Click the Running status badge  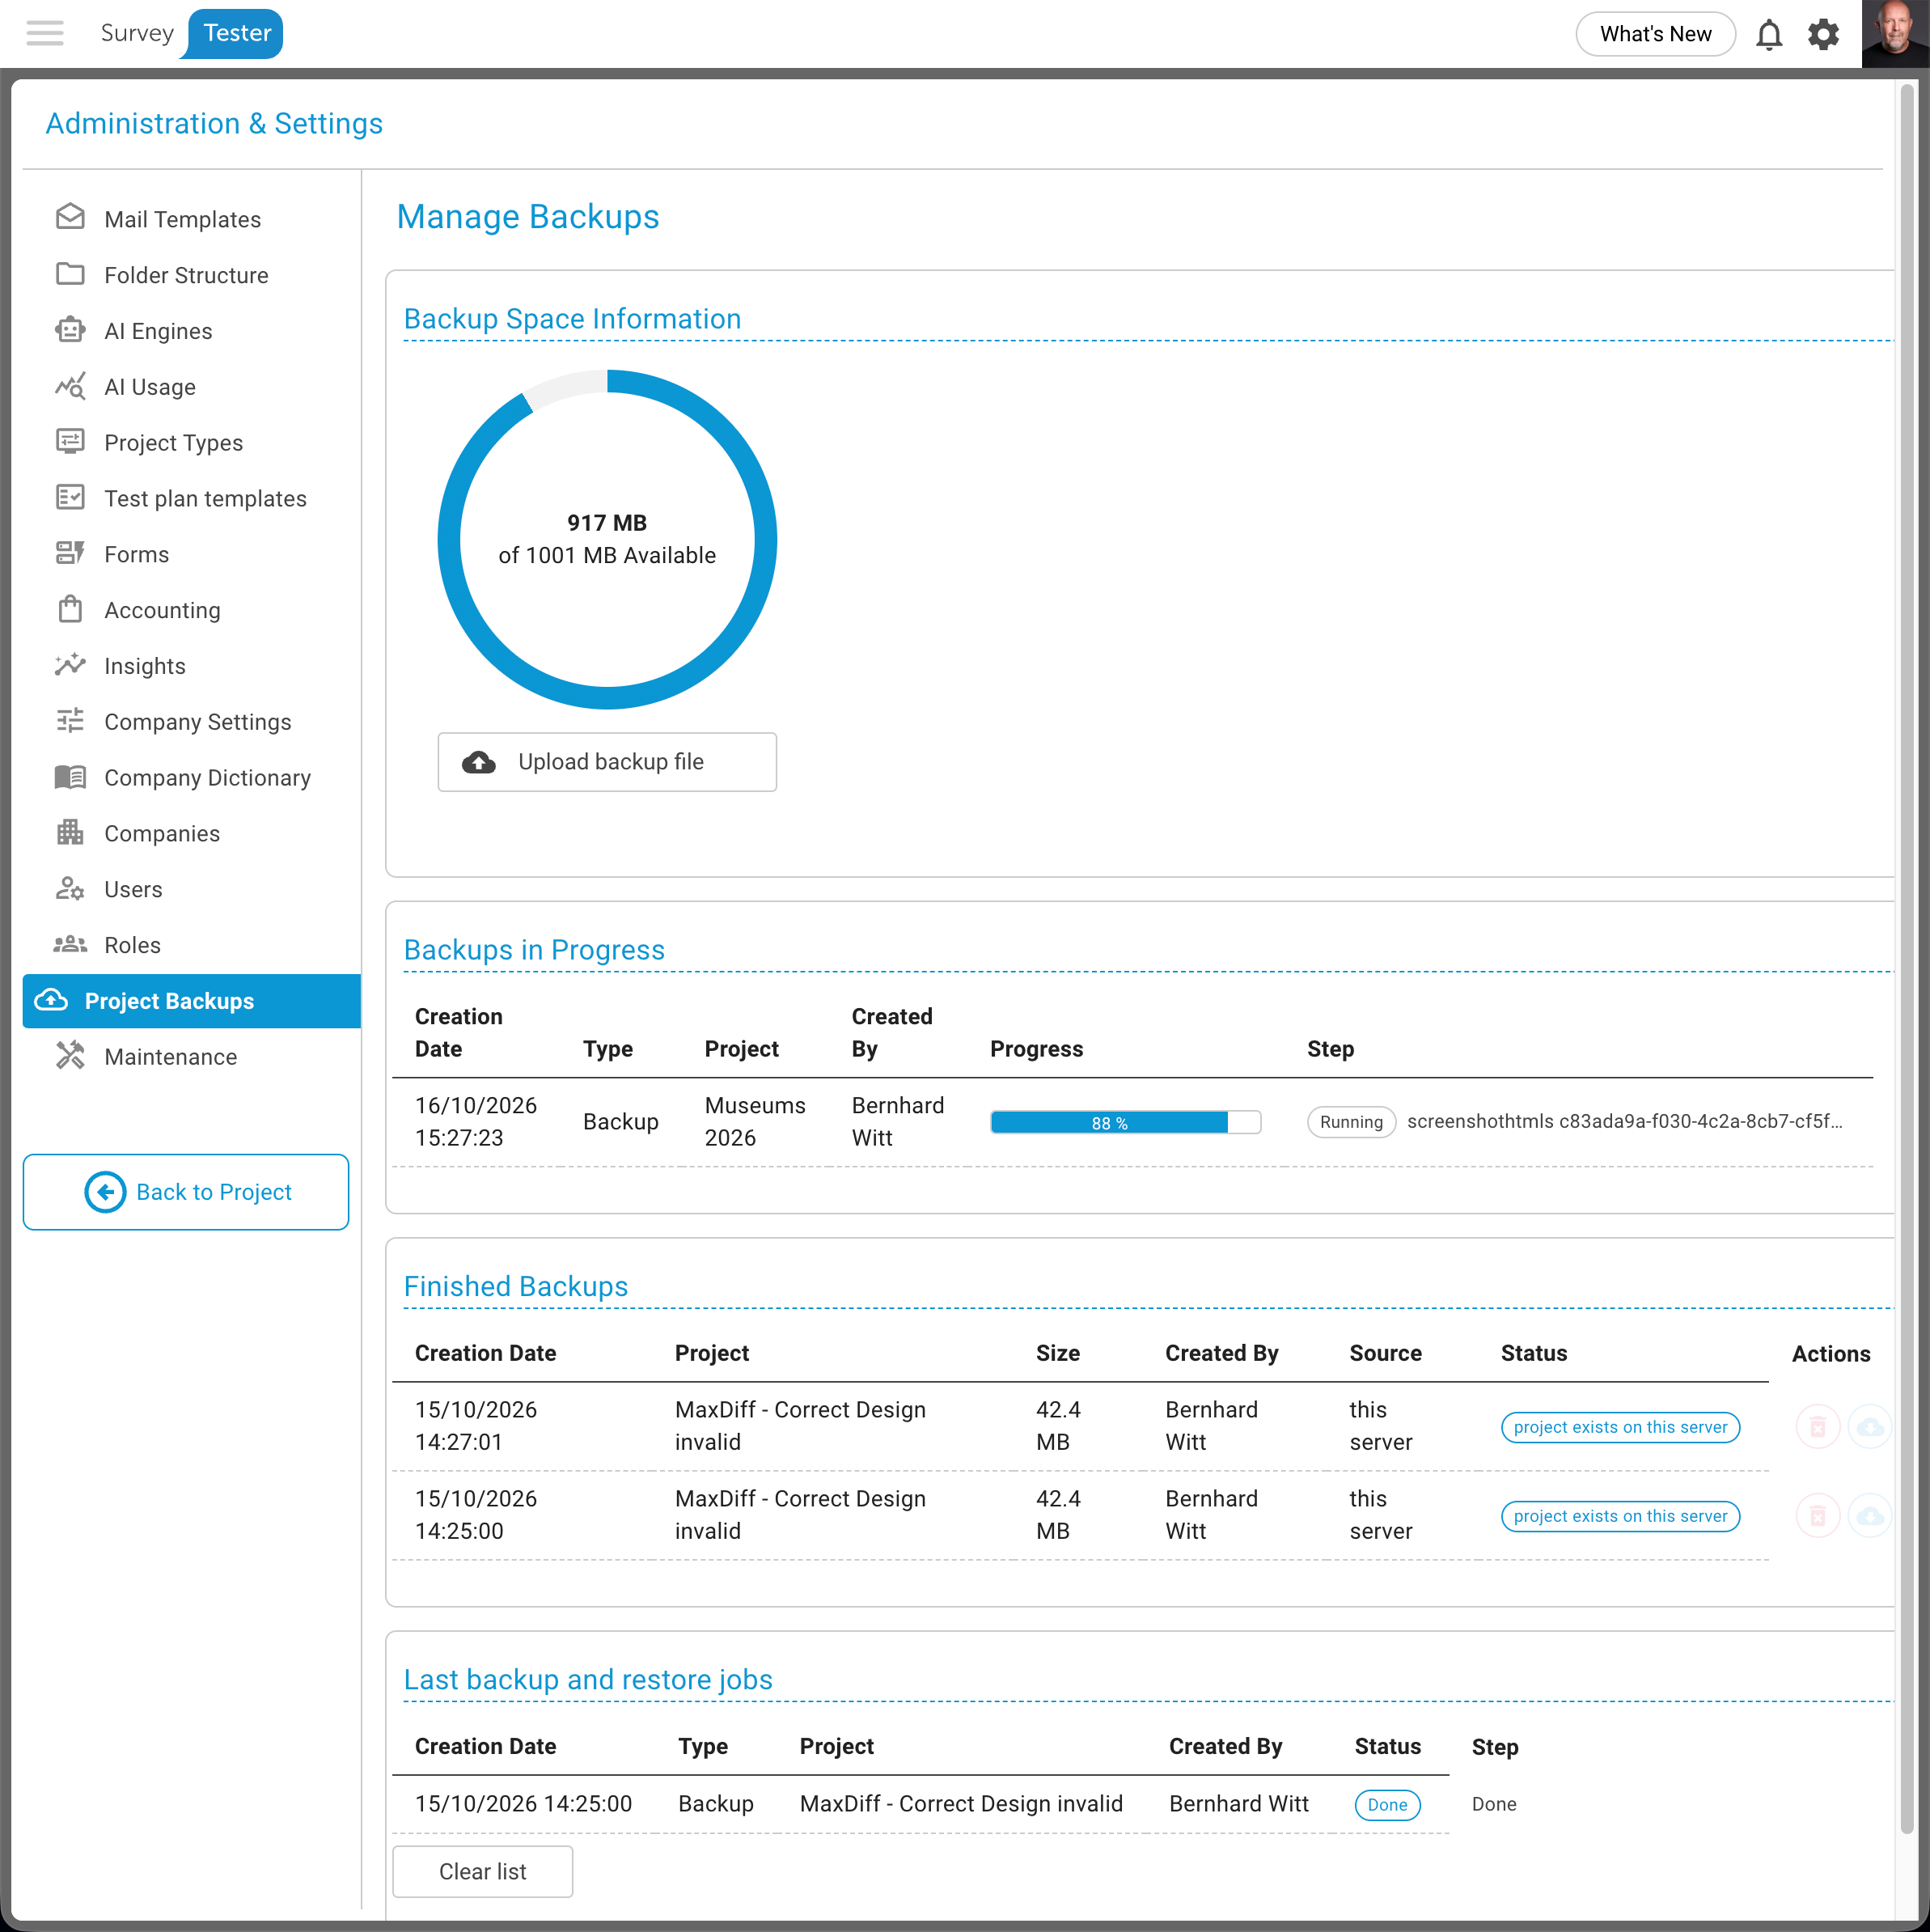[1351, 1122]
